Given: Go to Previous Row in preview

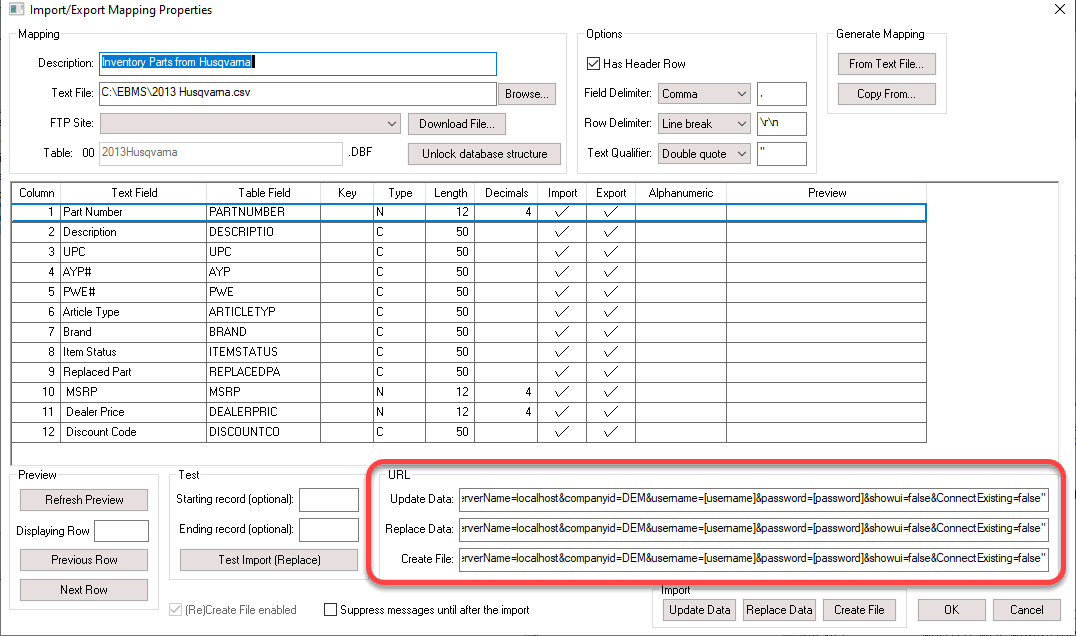Looking at the screenshot, I should [84, 560].
